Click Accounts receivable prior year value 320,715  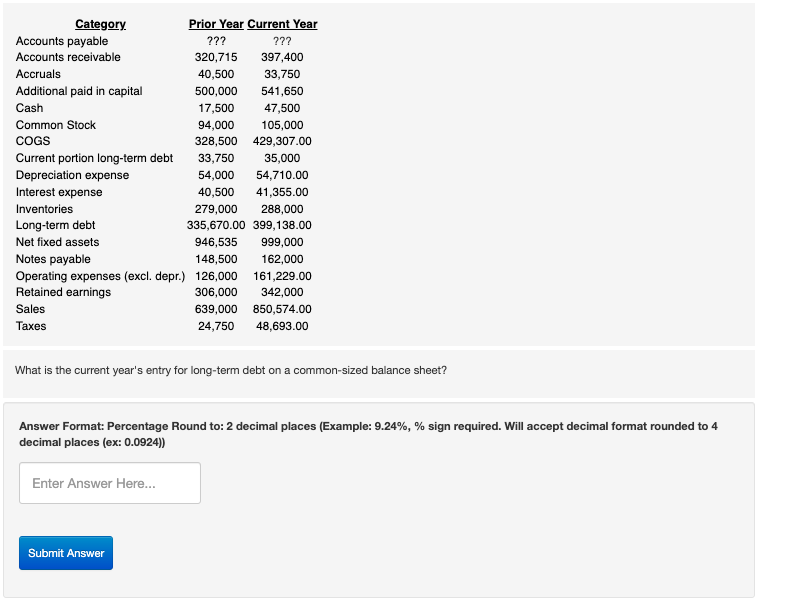point(216,57)
